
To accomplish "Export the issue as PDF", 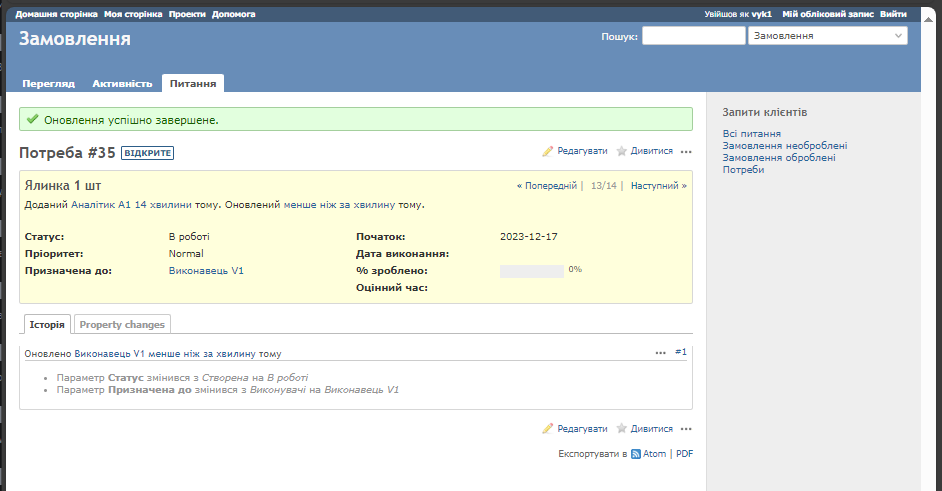I will click(684, 454).
